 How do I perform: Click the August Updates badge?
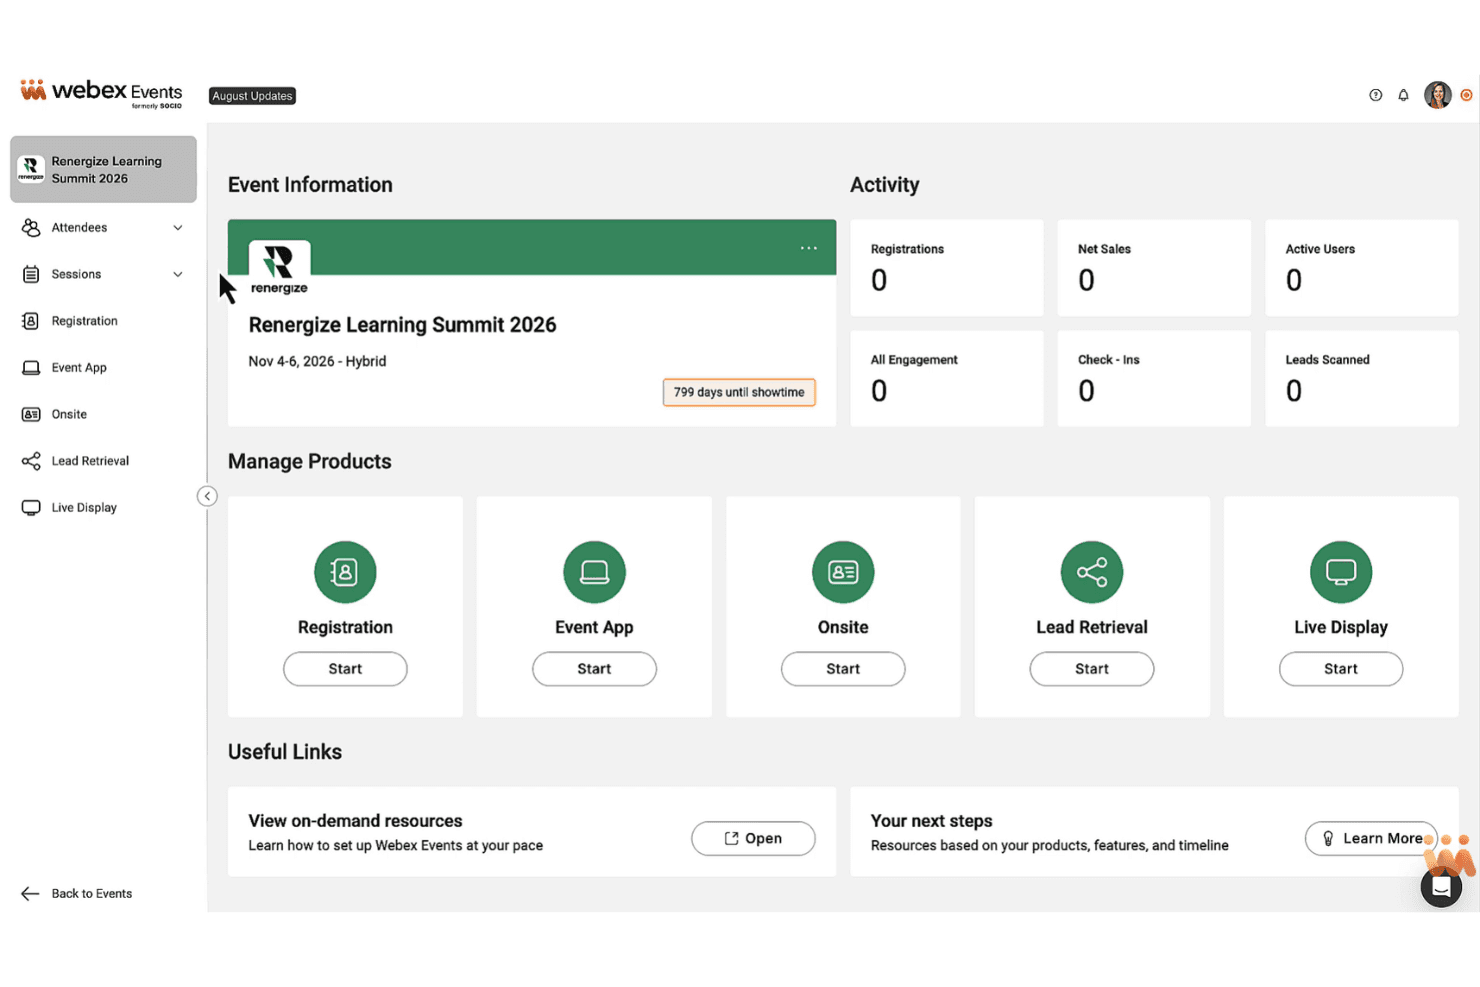[252, 96]
